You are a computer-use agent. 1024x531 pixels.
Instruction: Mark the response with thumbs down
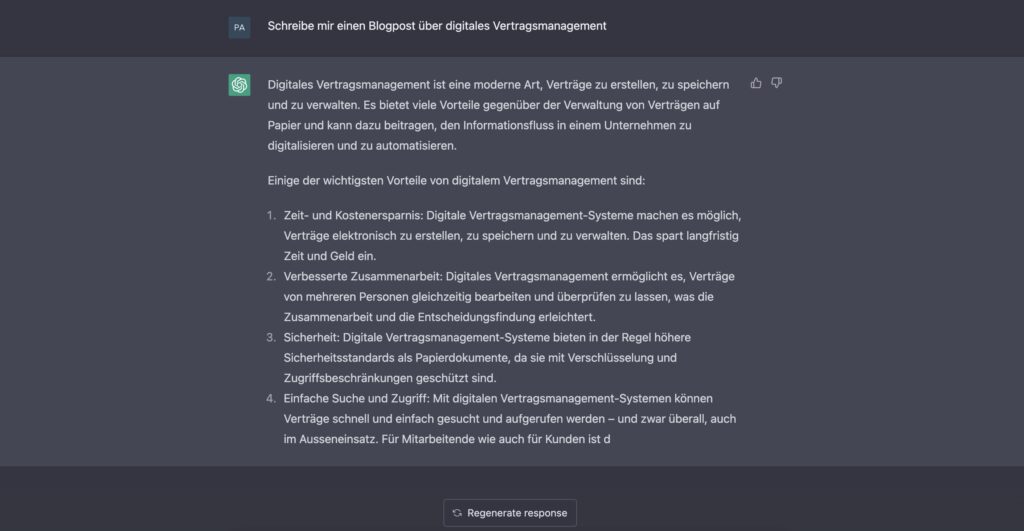(777, 83)
